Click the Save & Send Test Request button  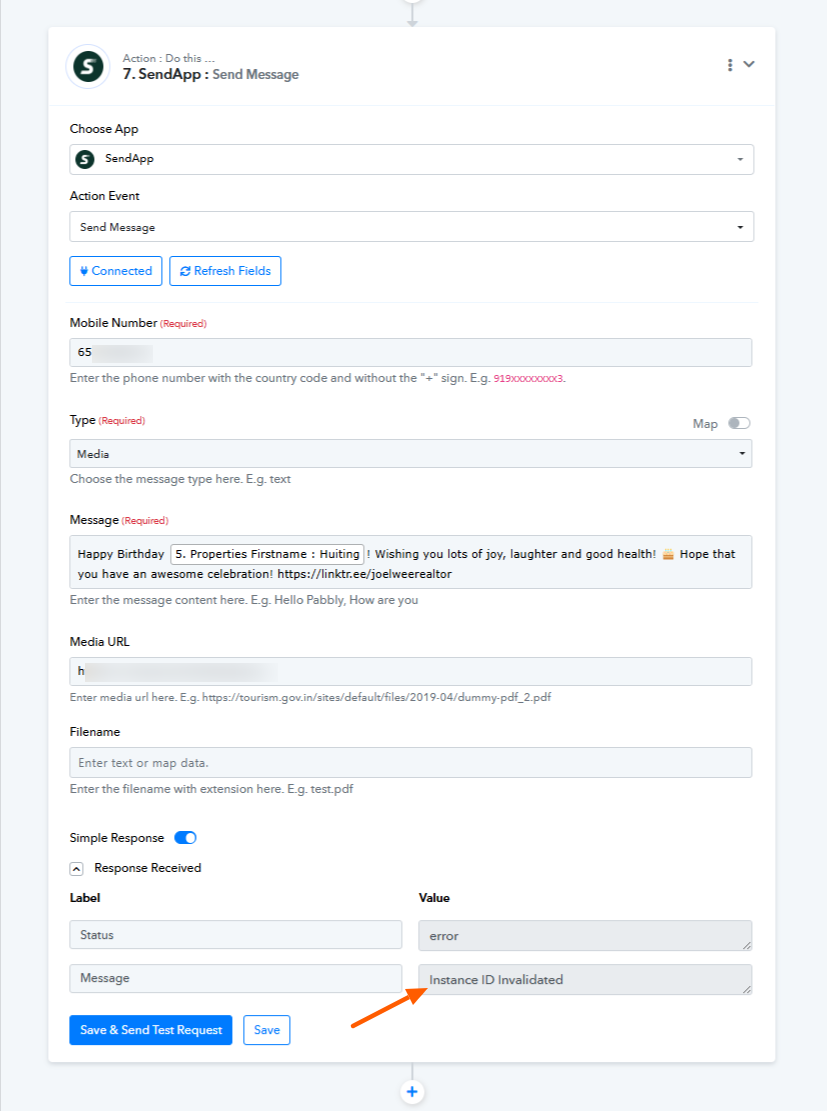pyautogui.click(x=151, y=1030)
